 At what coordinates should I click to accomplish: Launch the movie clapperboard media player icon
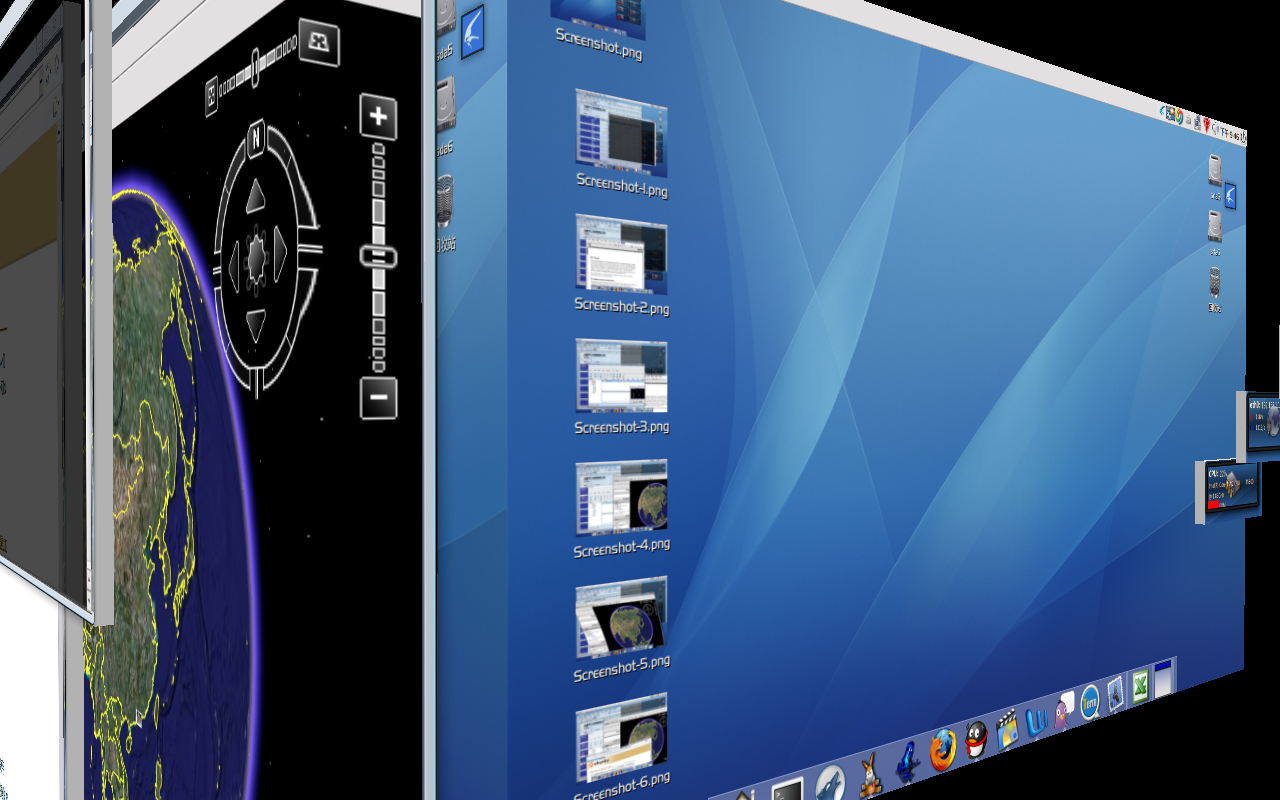click(1007, 729)
